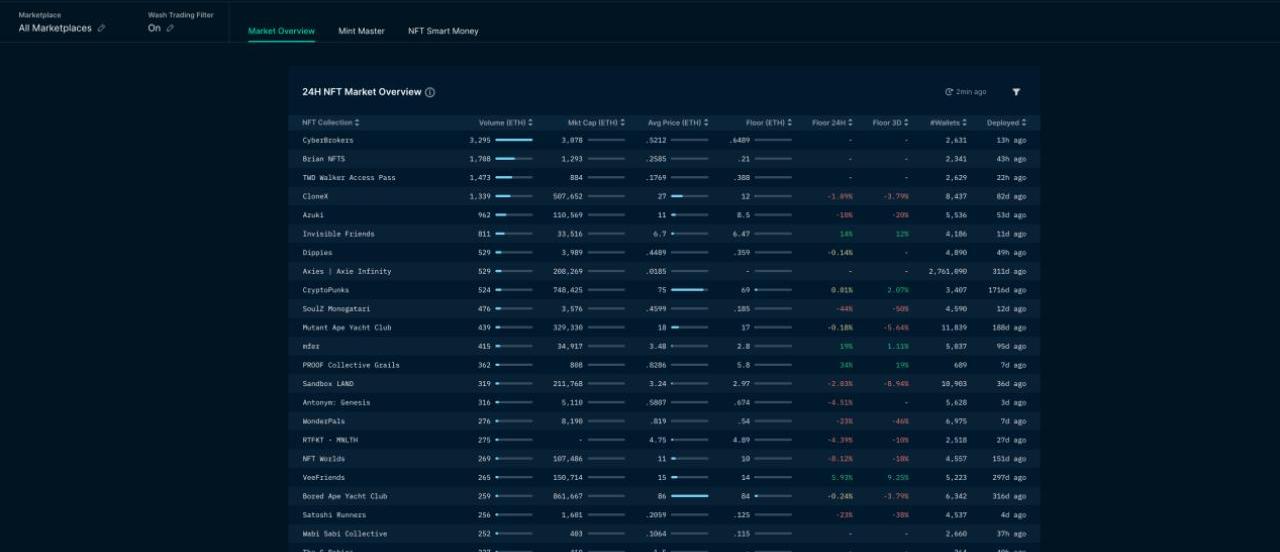Viewport: 1280px width, 552px height.
Task: Open the NFT Smart Money tab
Action: (443, 31)
